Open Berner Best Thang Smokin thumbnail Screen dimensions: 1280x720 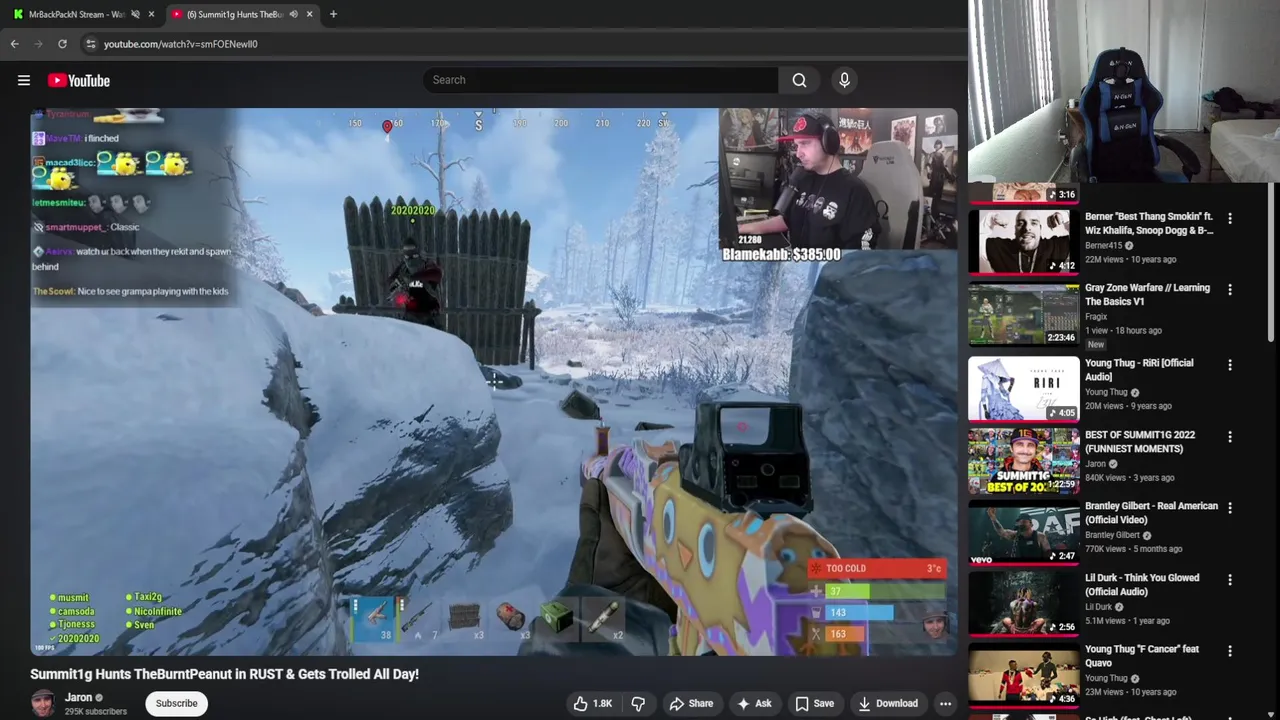click(x=1024, y=242)
